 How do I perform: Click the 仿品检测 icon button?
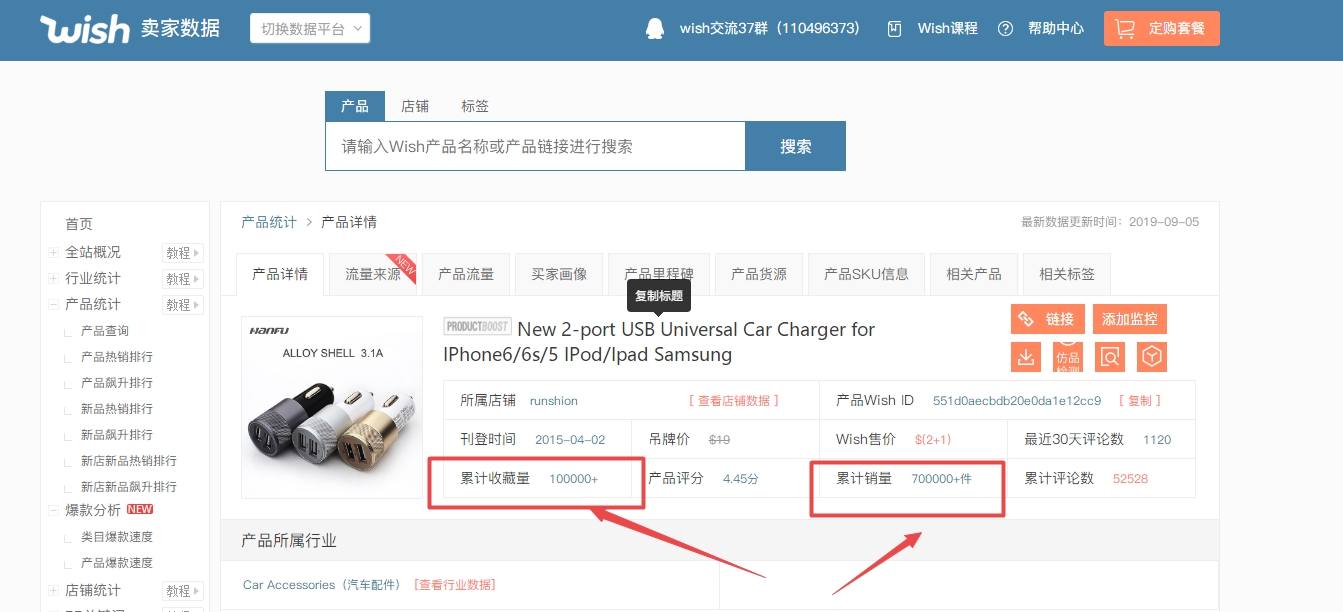(1067, 356)
